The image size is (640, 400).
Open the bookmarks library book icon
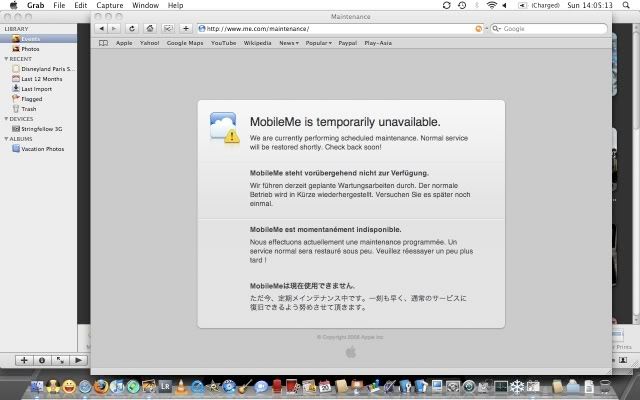(x=103, y=43)
